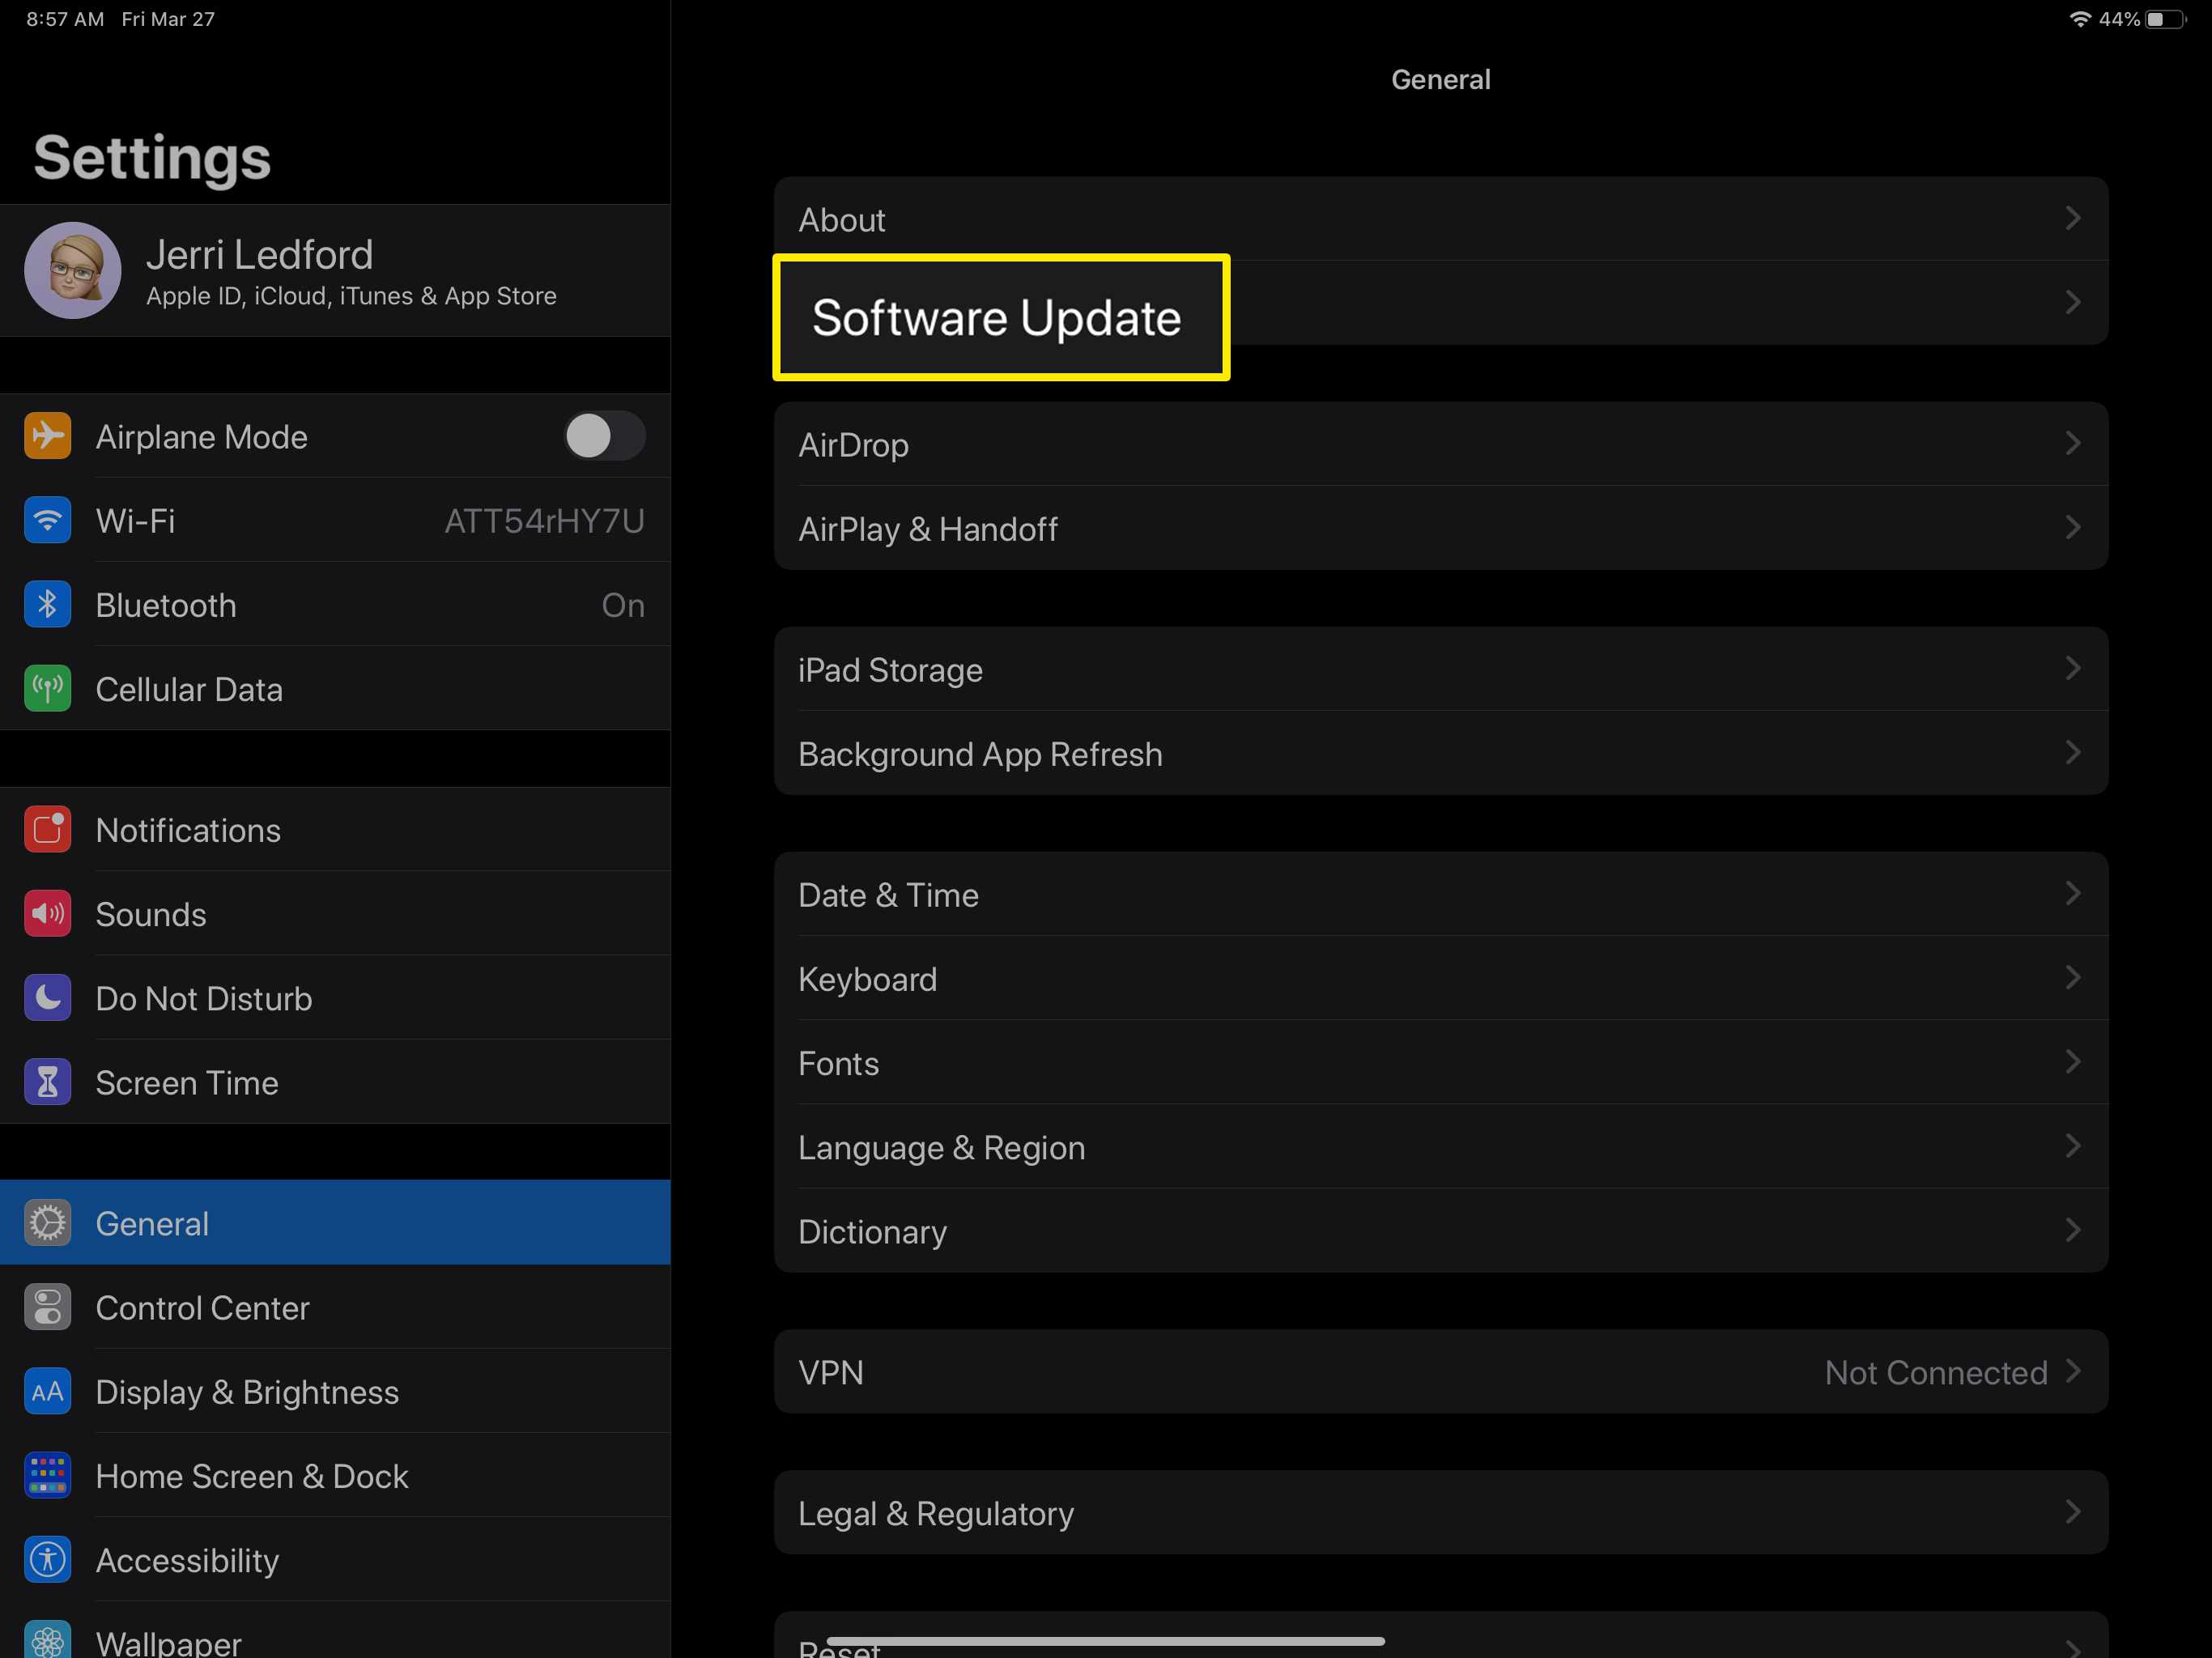The width and height of the screenshot is (2212, 1658).
Task: Tap the Accessibility icon
Action: tap(47, 1560)
